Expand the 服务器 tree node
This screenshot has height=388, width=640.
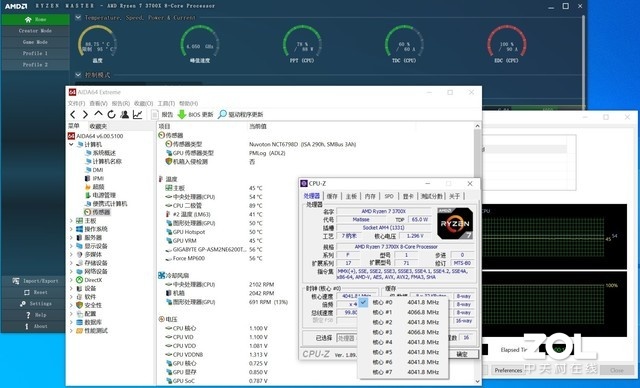[x=71, y=237]
